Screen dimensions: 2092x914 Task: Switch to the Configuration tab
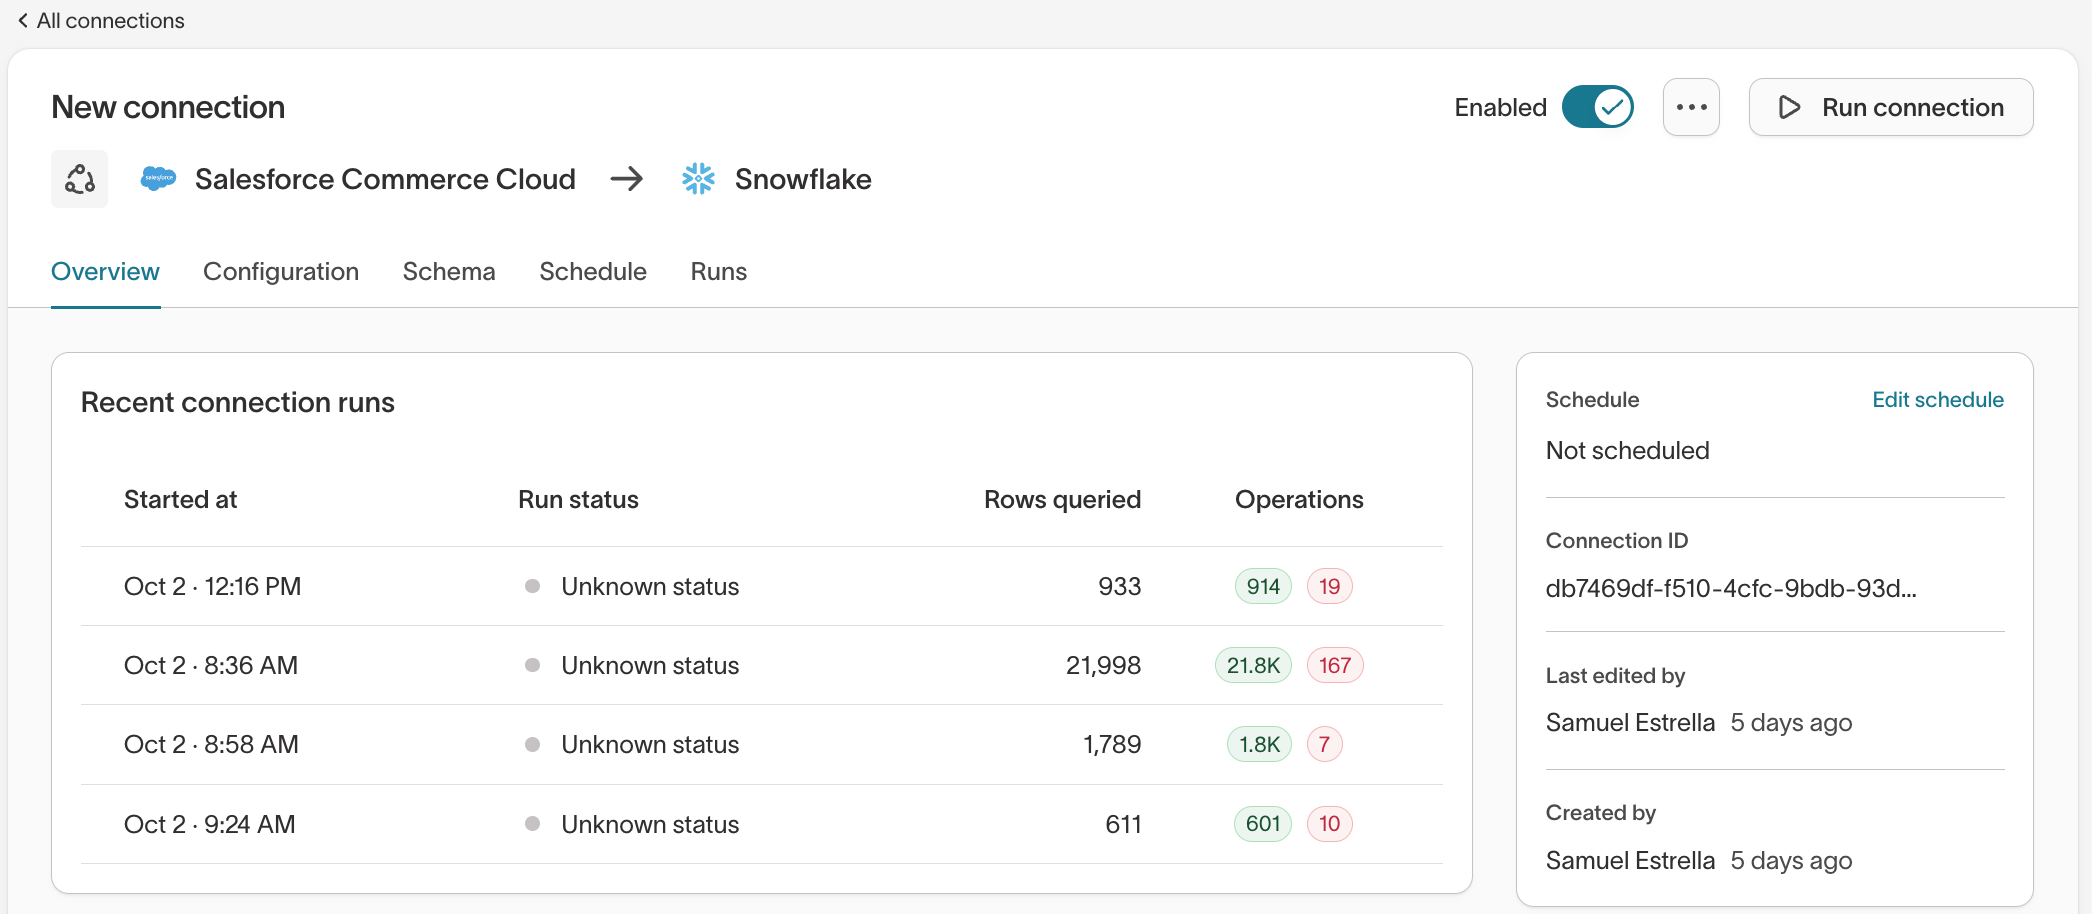click(281, 272)
